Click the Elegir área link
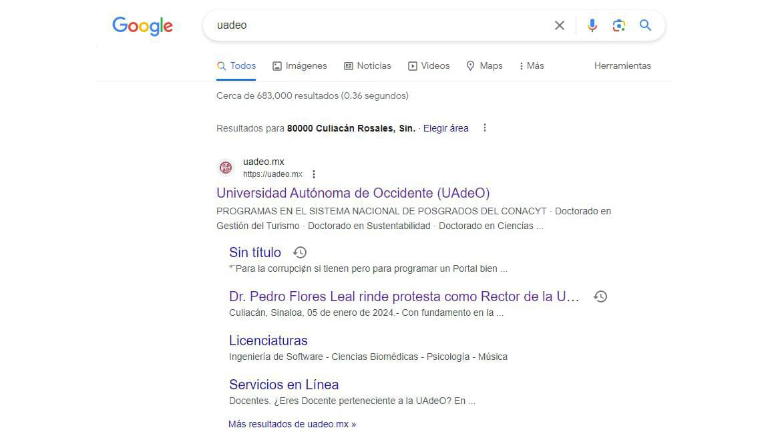 [445, 128]
